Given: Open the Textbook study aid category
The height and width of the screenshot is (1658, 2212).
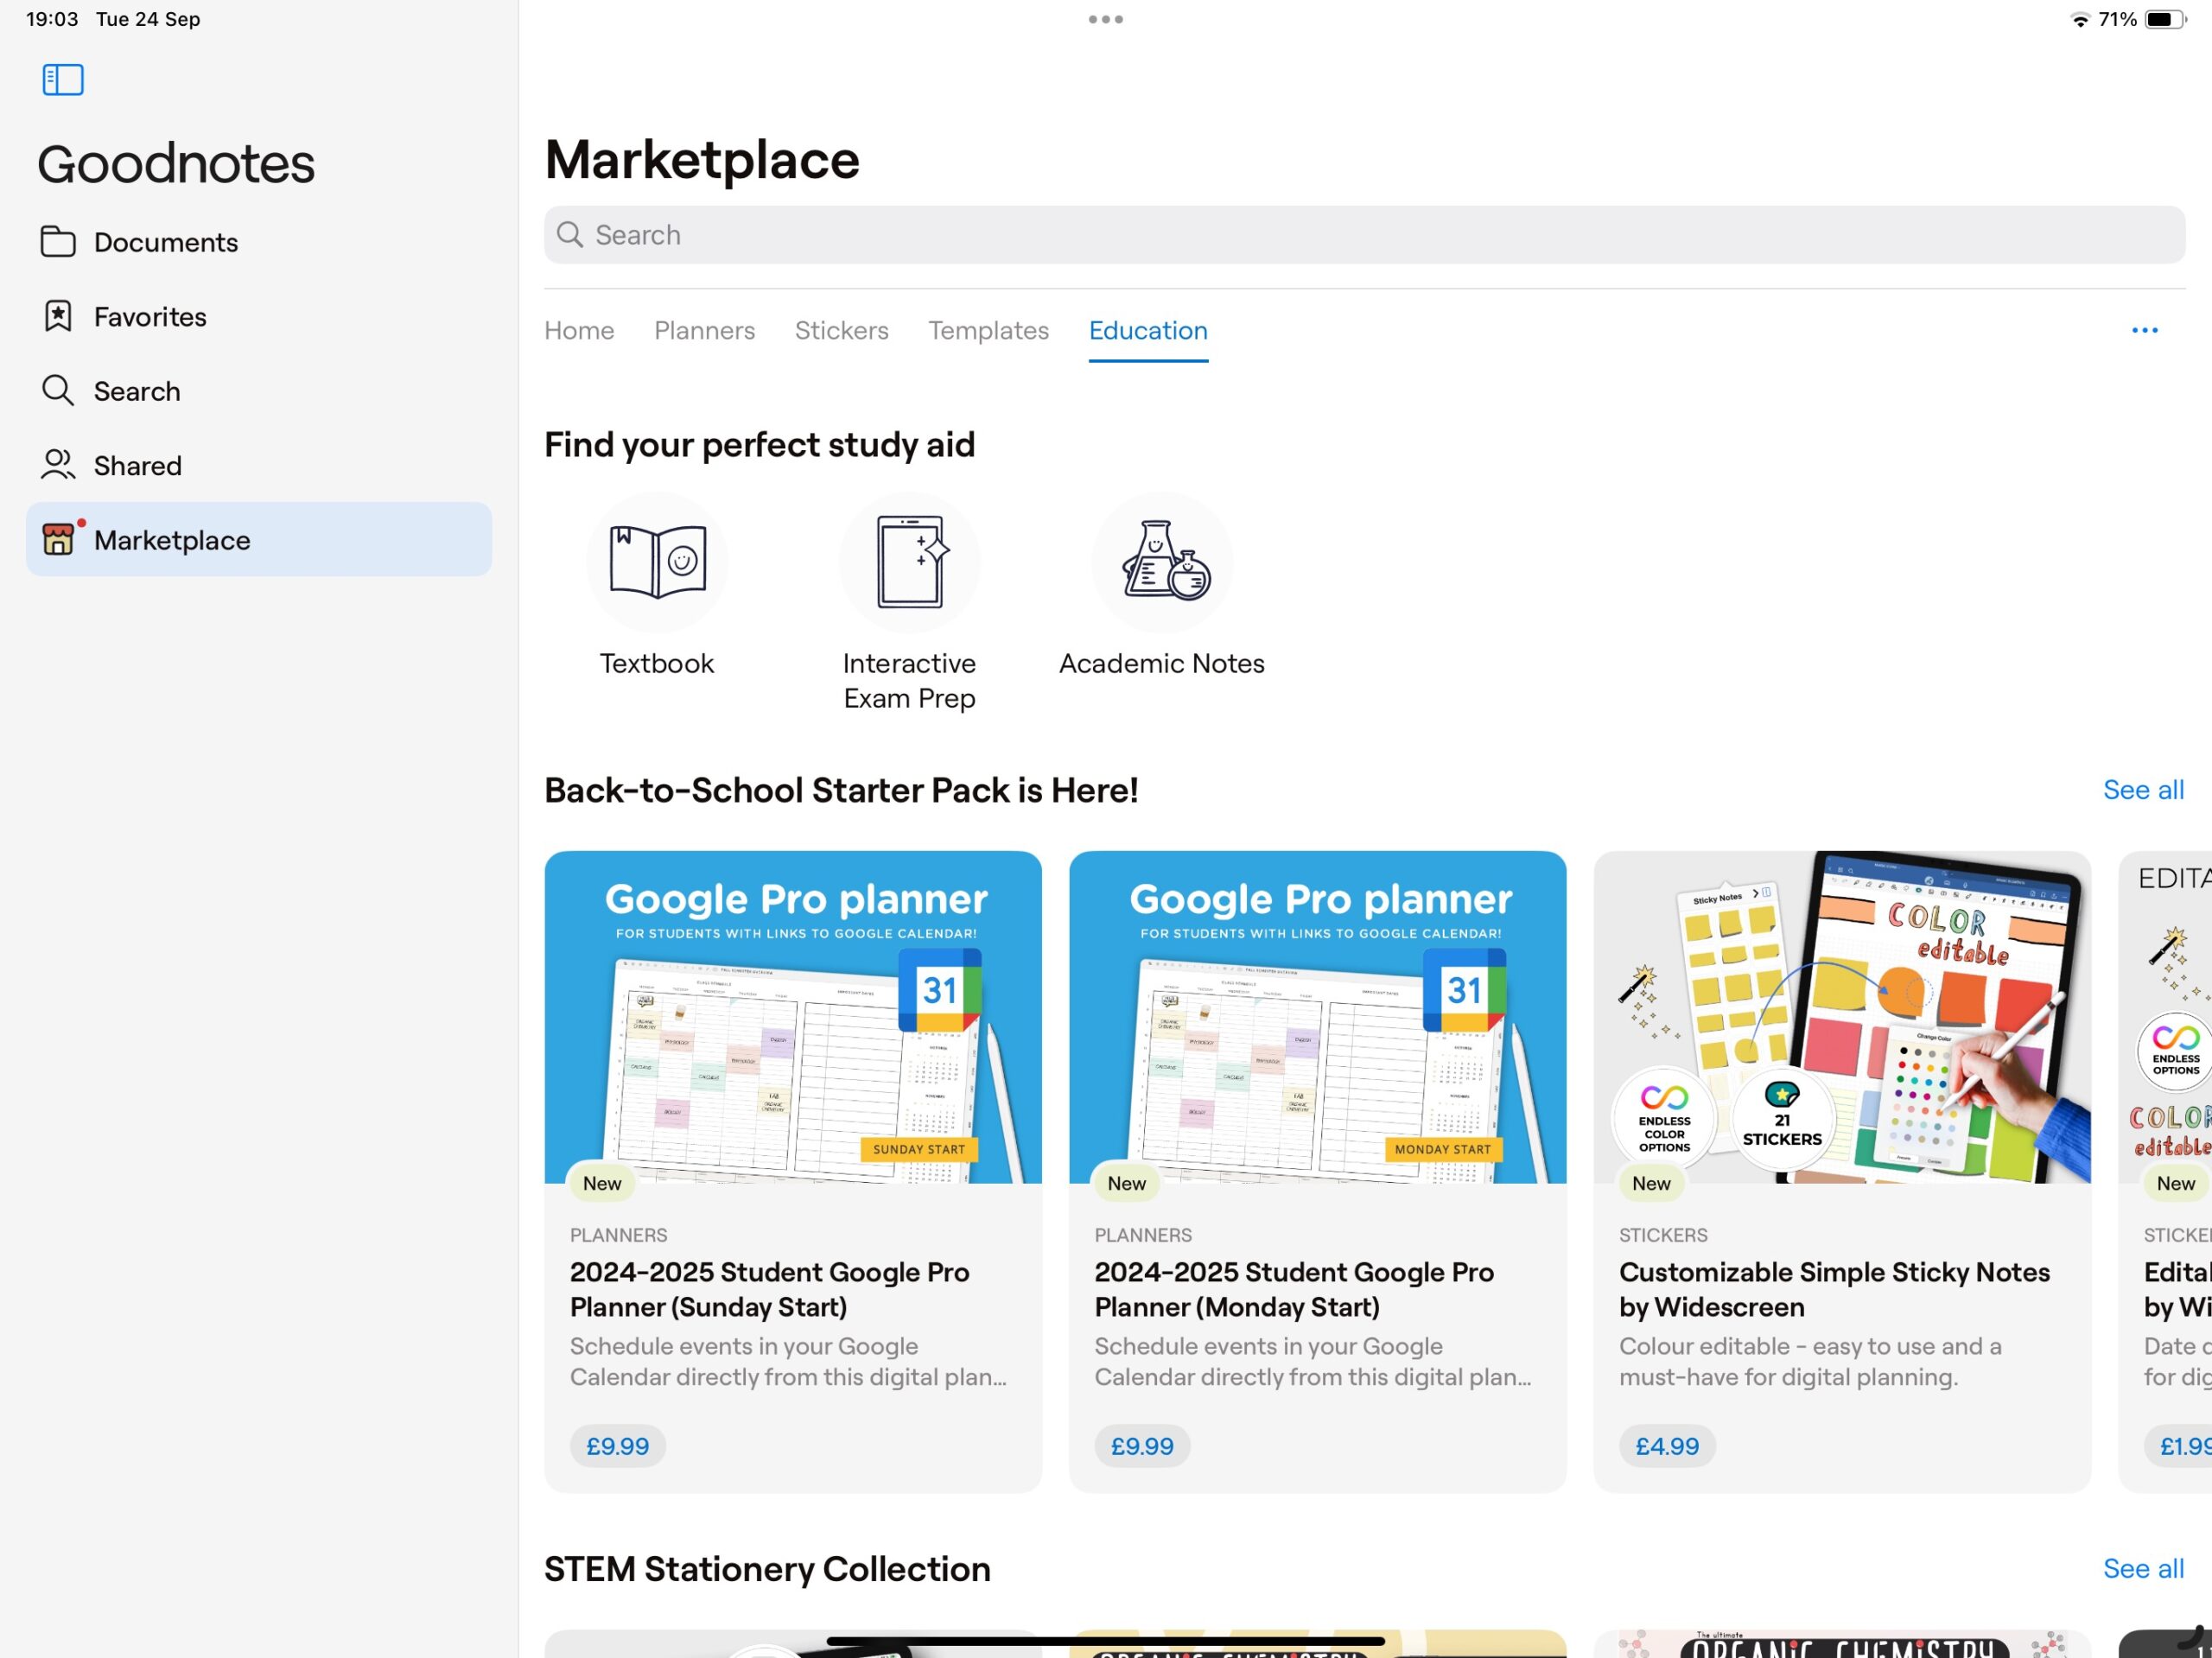Looking at the screenshot, I should 657,586.
